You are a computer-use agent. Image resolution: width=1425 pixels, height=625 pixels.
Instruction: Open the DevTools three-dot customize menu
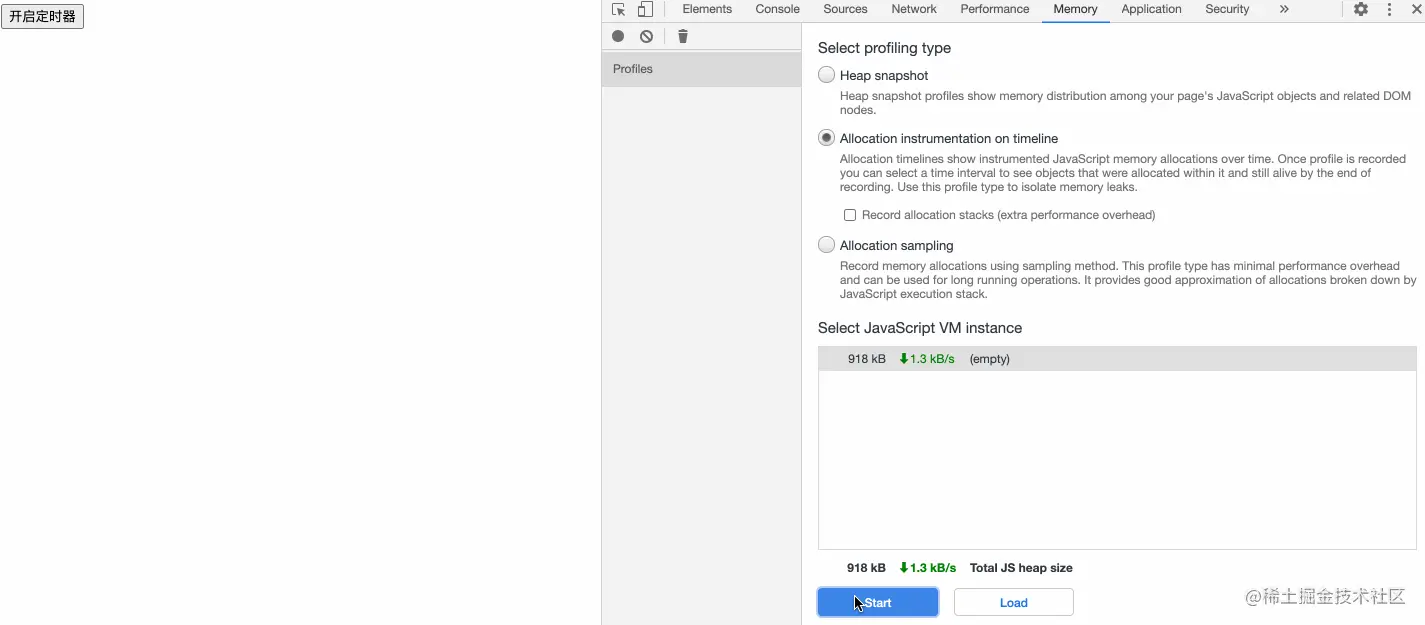(x=1389, y=9)
